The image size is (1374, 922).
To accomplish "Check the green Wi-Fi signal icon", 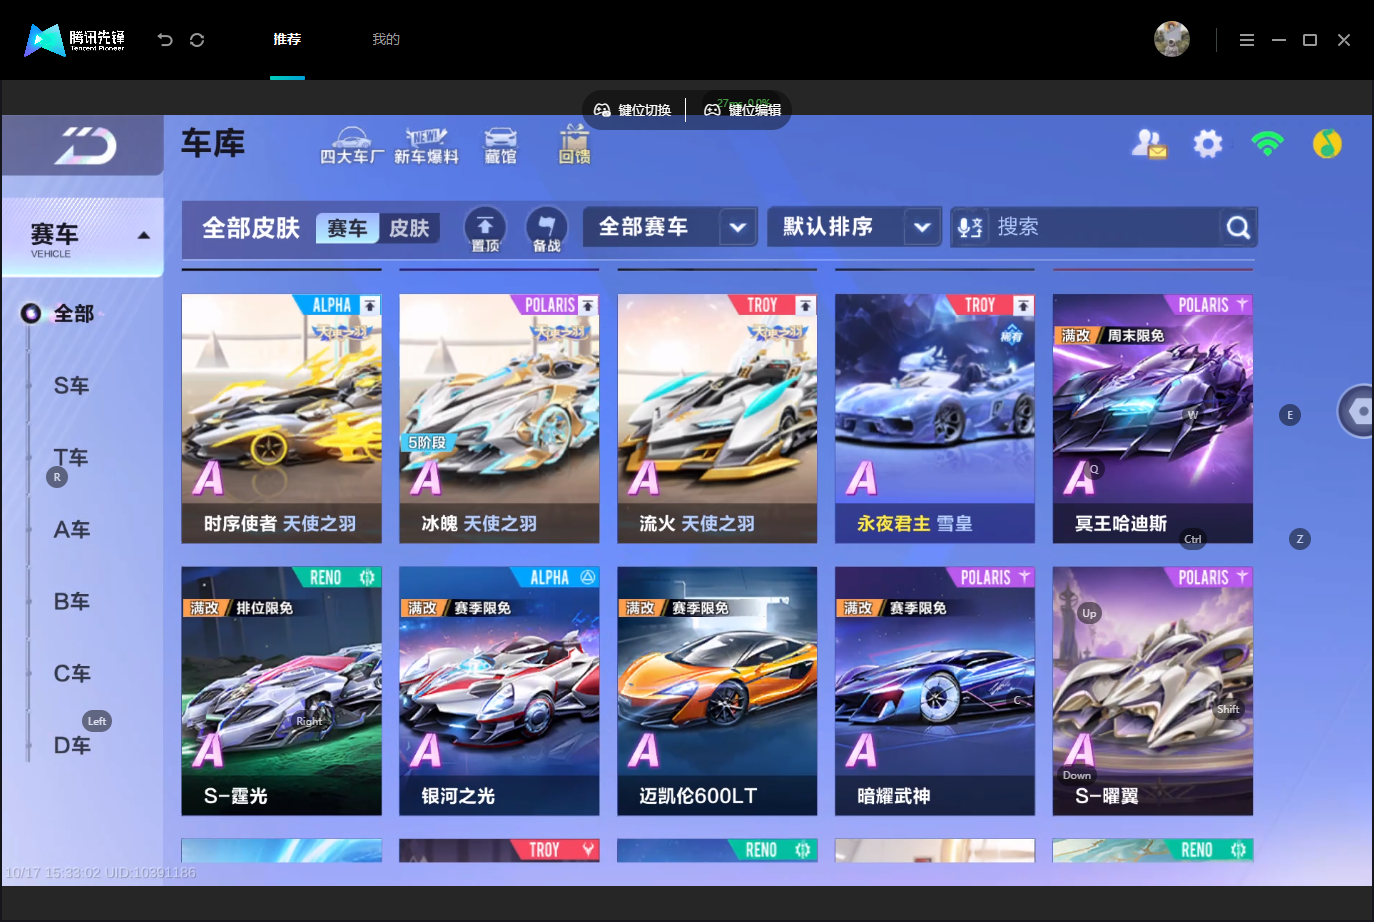I will (1267, 144).
